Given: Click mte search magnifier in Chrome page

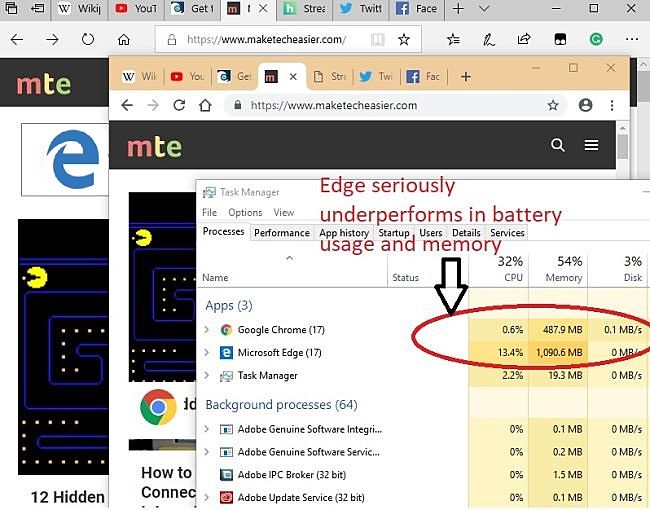Looking at the screenshot, I should [x=558, y=145].
